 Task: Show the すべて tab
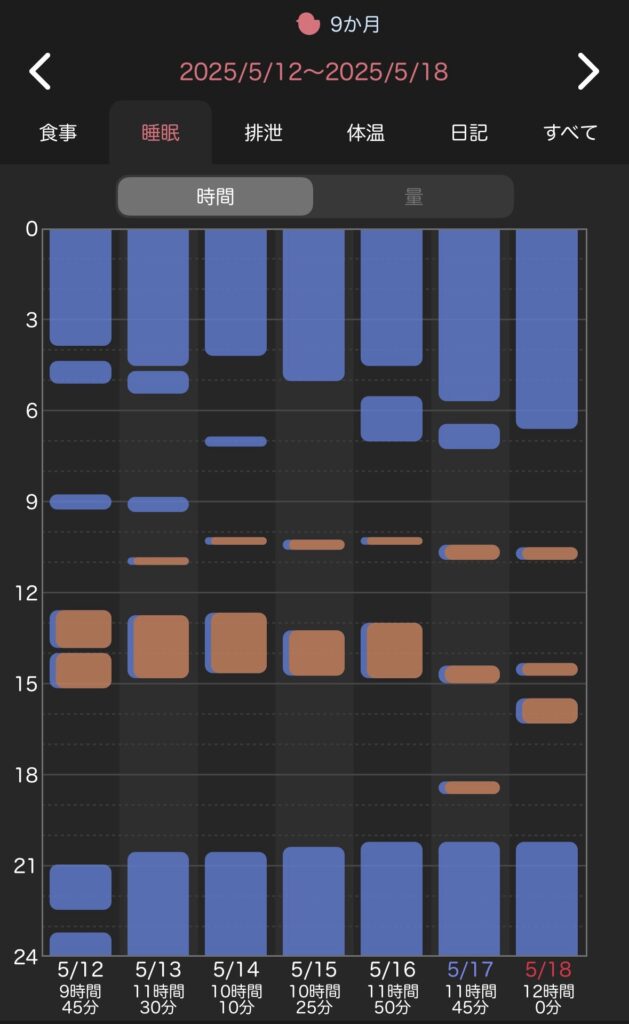pos(570,133)
